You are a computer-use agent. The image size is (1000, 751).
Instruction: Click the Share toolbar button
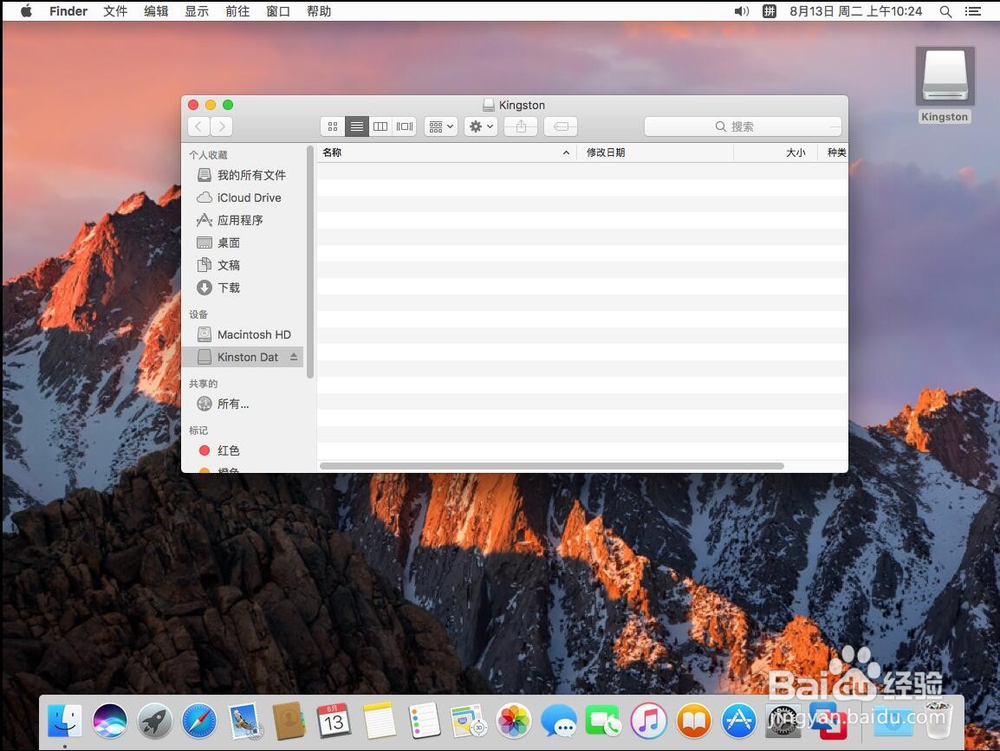coord(521,126)
